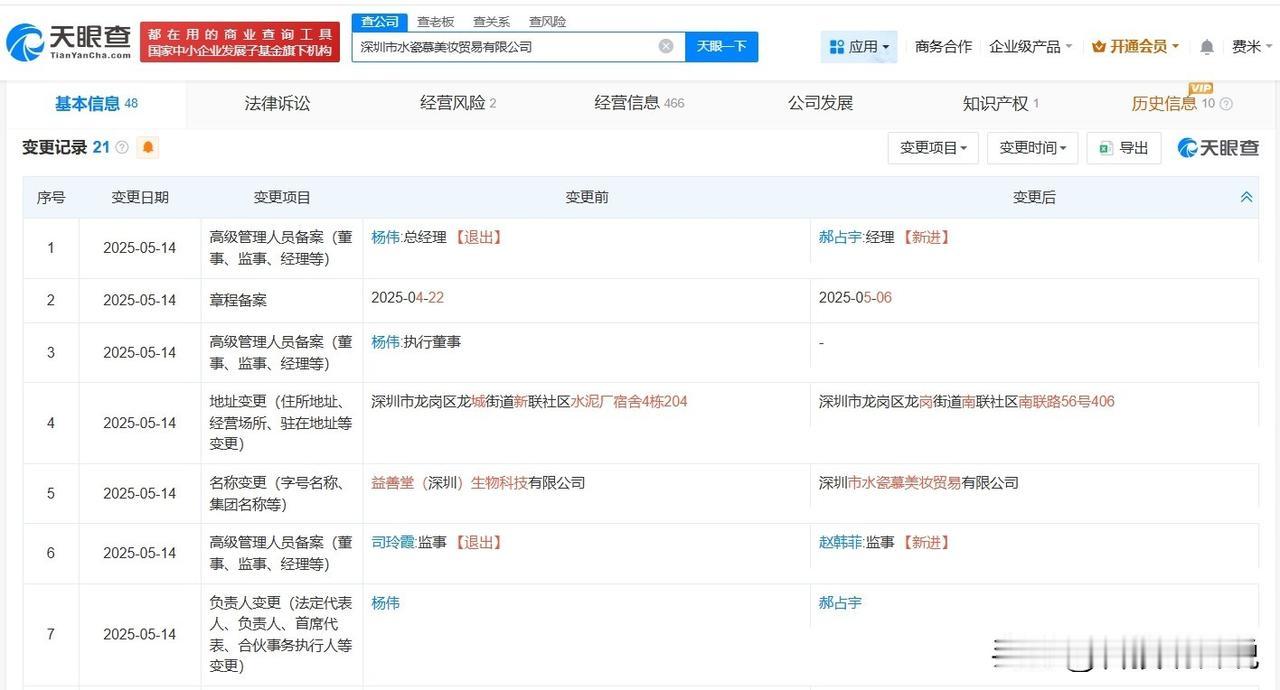Click the 2025-04-22 date value
The width and height of the screenshot is (1280, 690).
[x=407, y=298]
